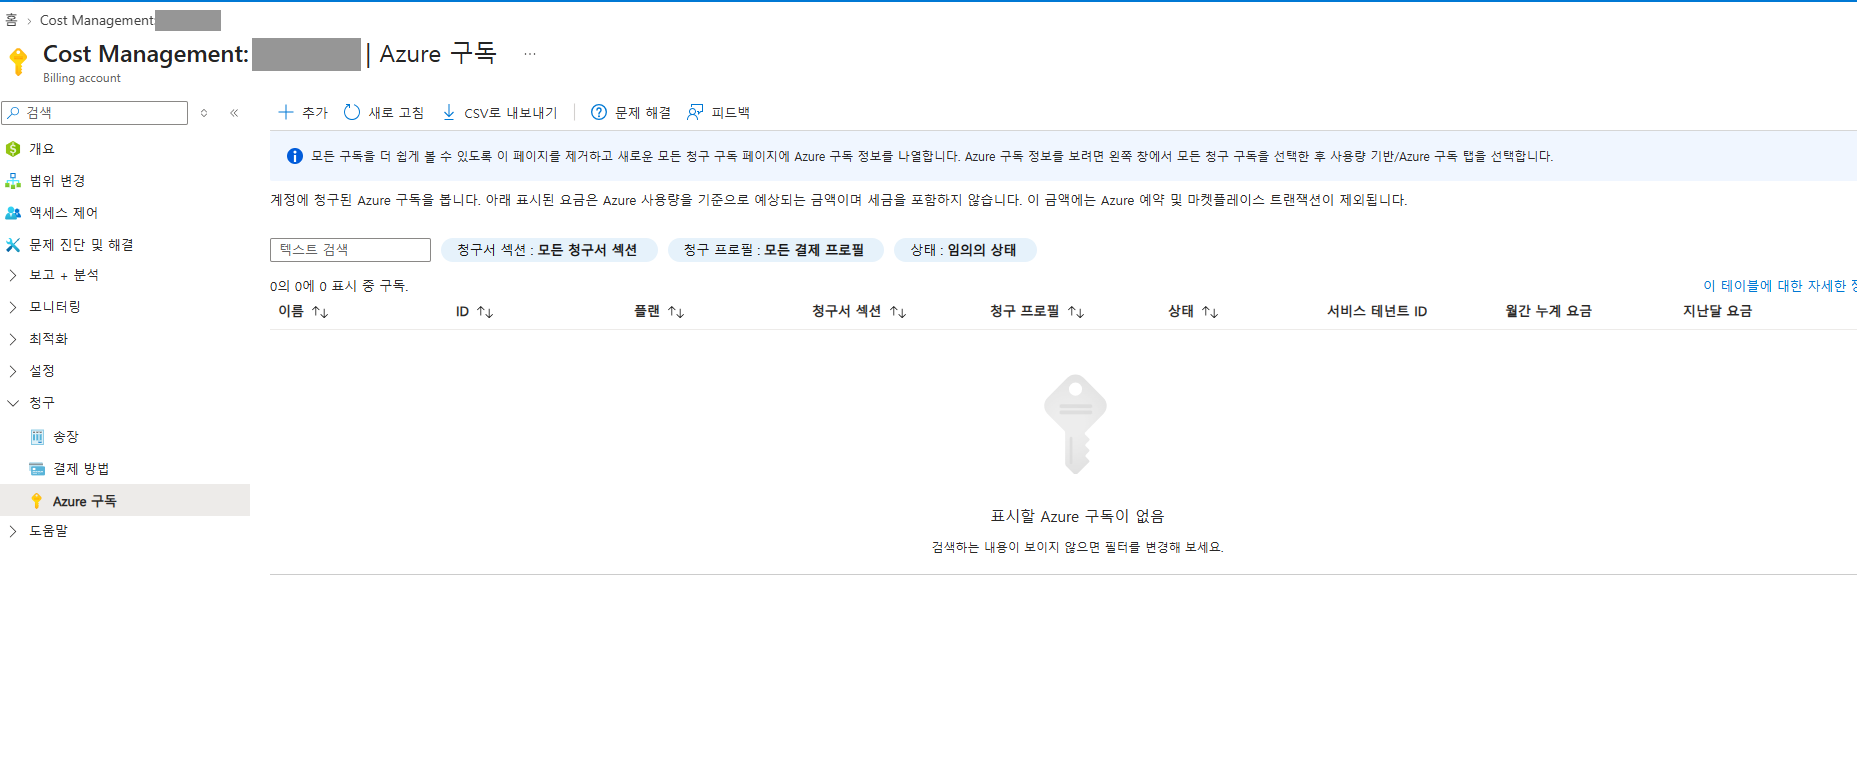1857x762 pixels.
Task: Collapse sidebar with double-chevron icon
Action: point(234,113)
